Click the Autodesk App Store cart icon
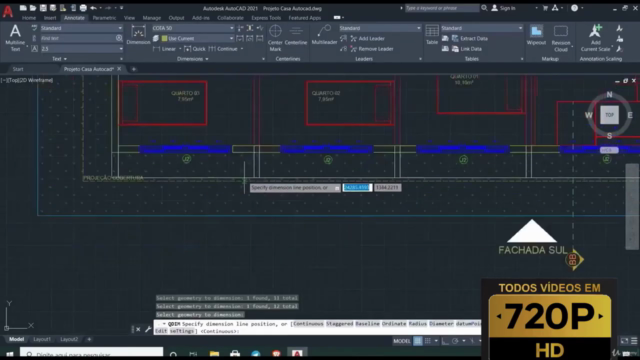 click(545, 8)
